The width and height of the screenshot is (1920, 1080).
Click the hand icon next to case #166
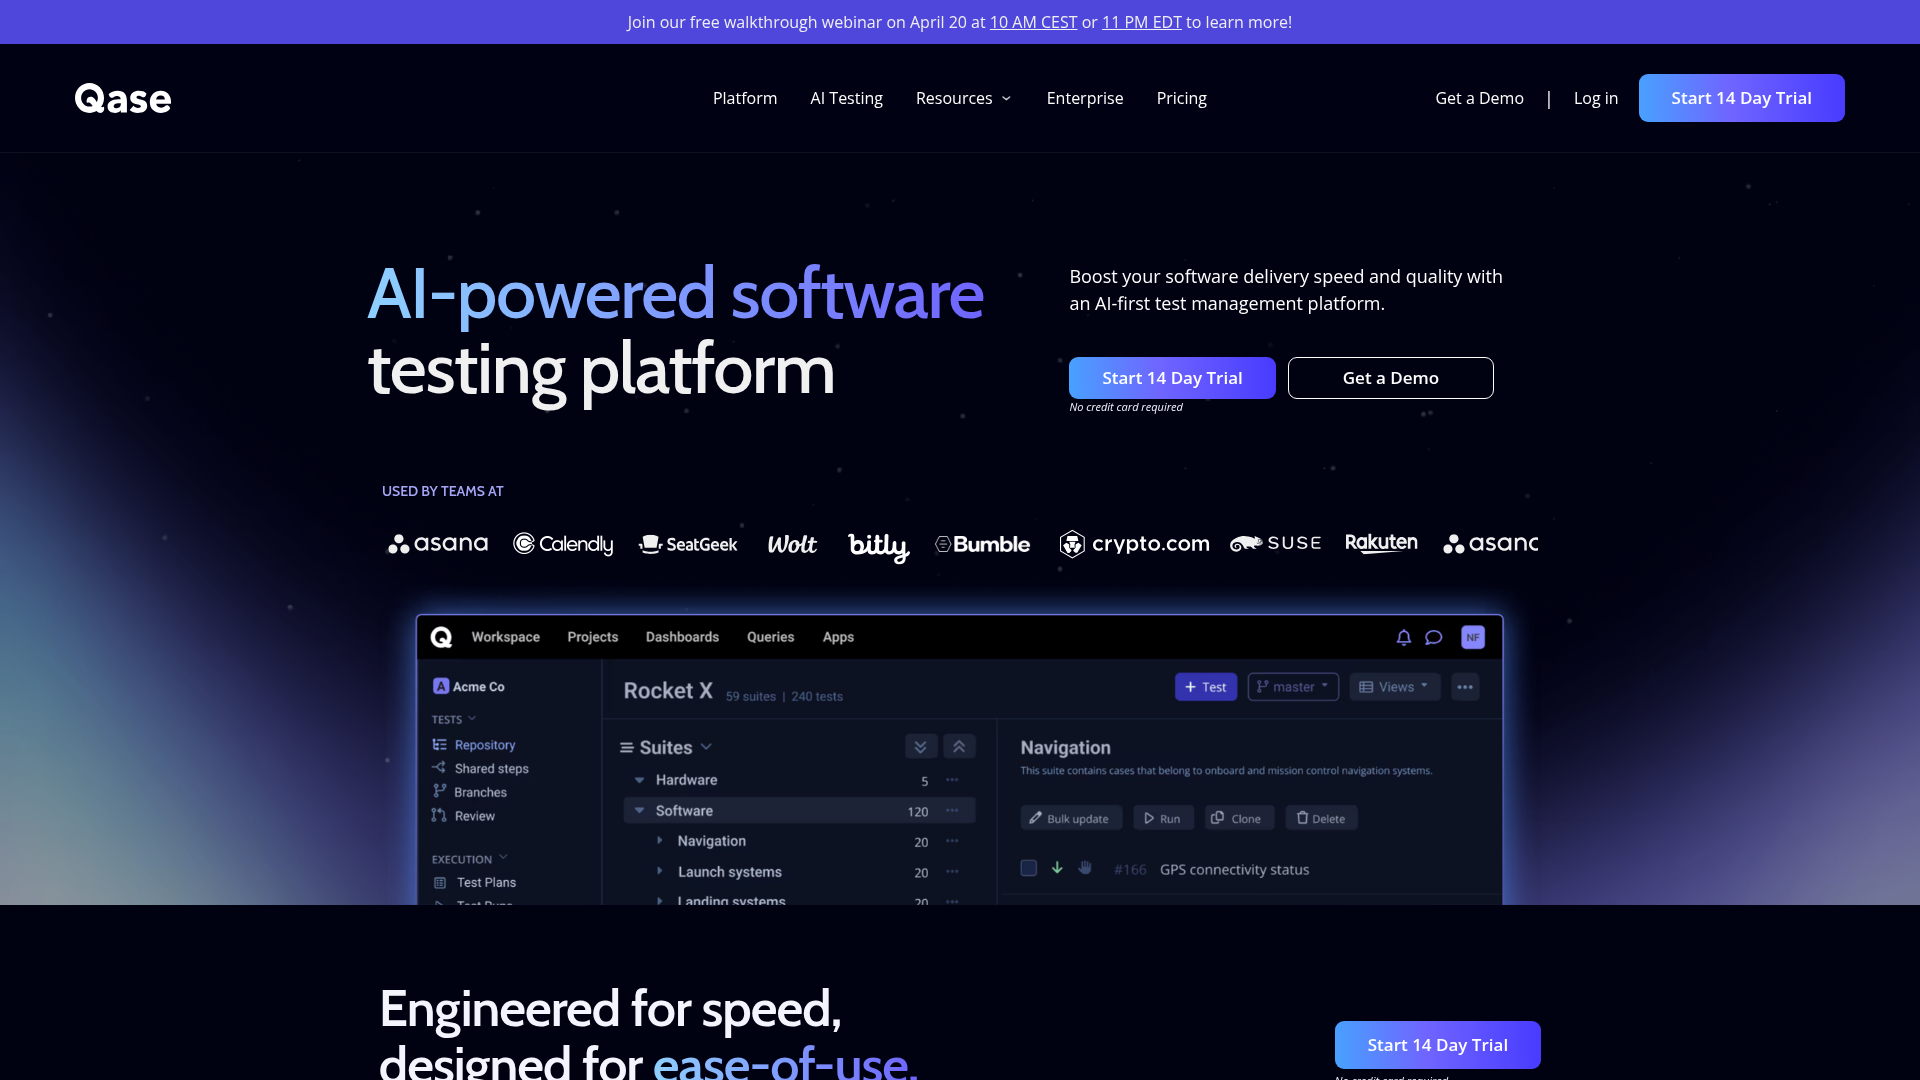point(1085,868)
